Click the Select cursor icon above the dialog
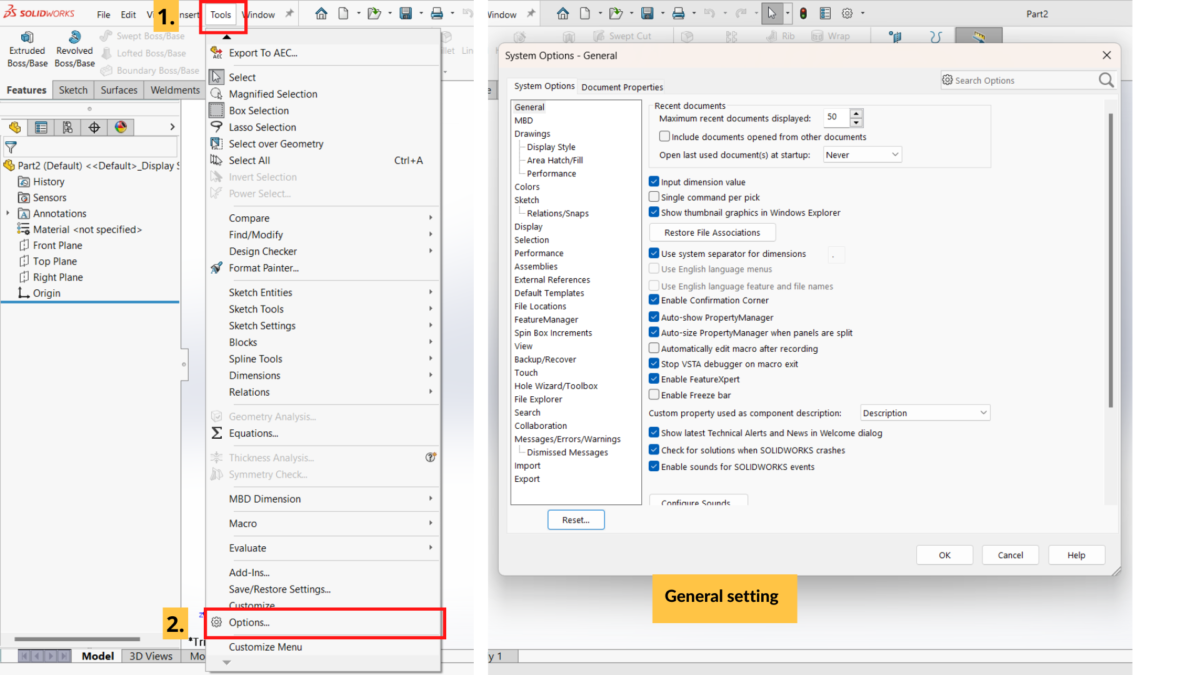This screenshot has width=1200, height=675. click(x=771, y=14)
